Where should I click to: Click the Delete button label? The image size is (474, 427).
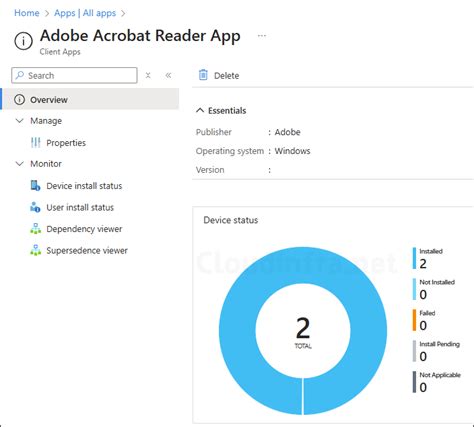pos(226,76)
